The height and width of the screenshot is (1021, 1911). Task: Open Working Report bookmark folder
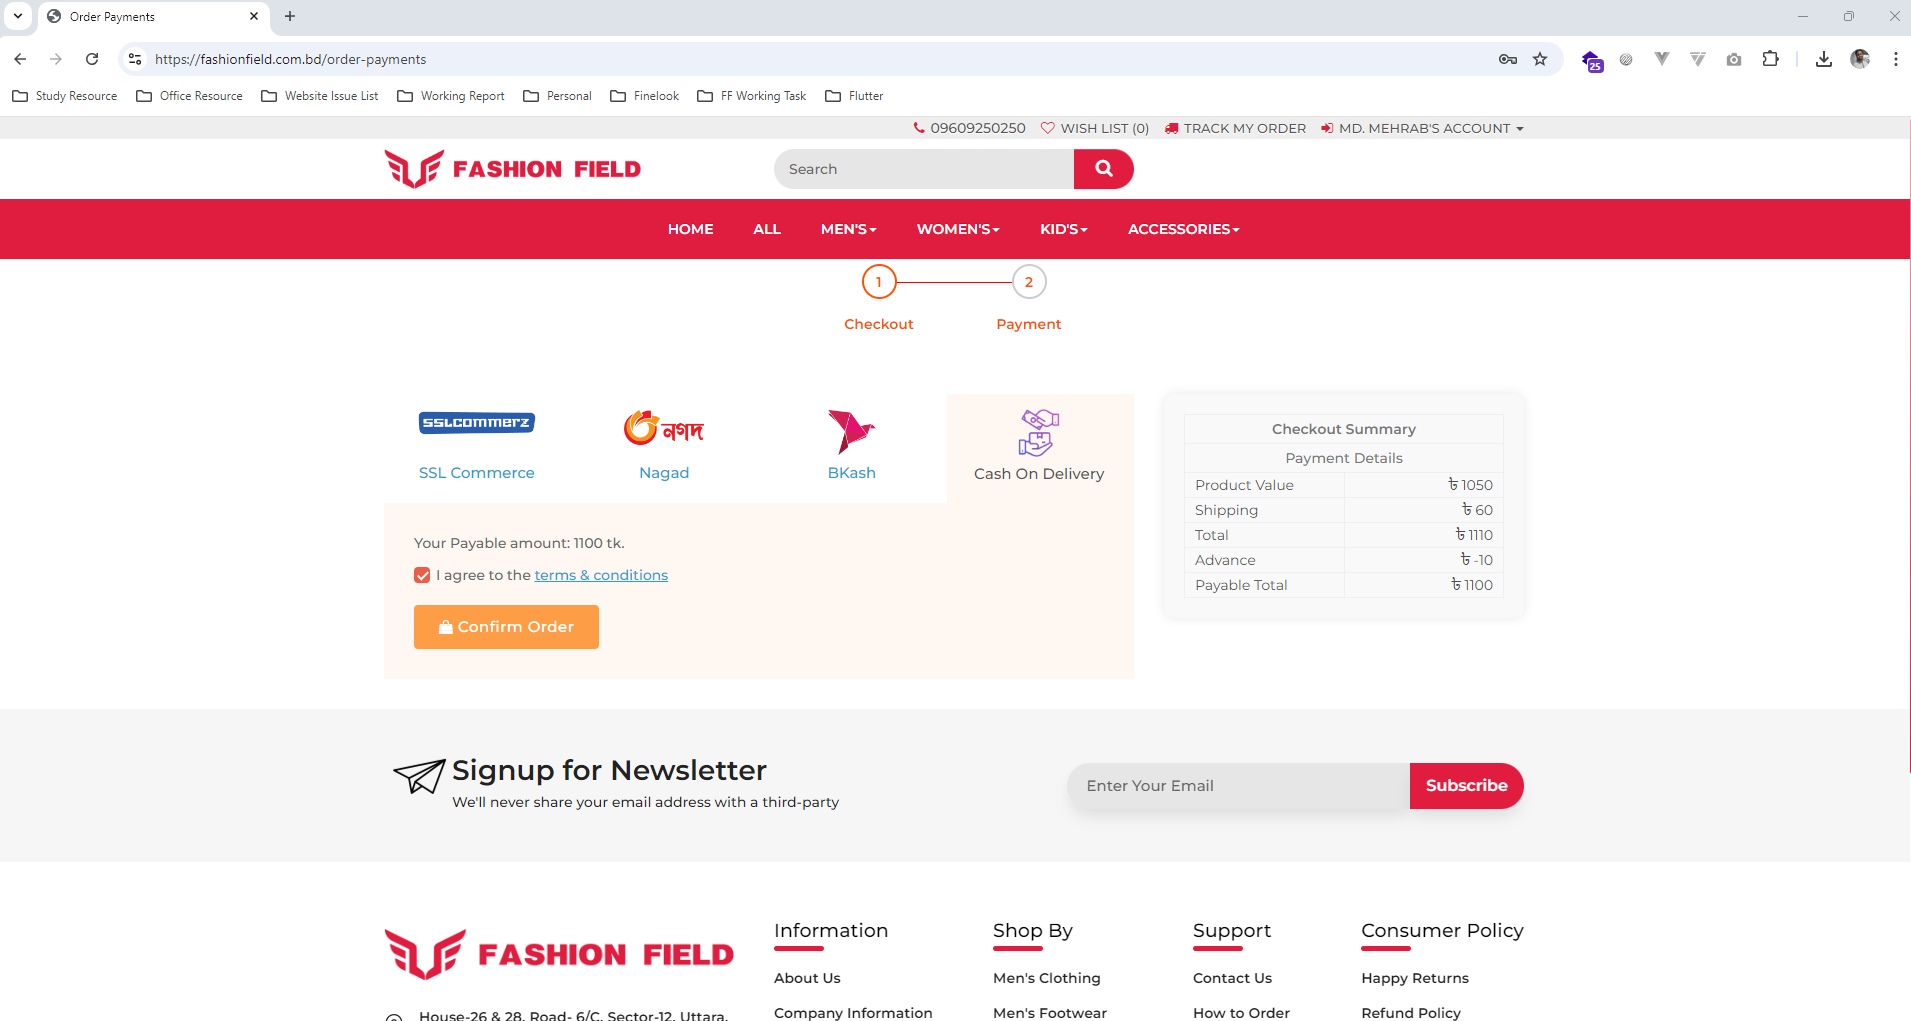coord(451,96)
